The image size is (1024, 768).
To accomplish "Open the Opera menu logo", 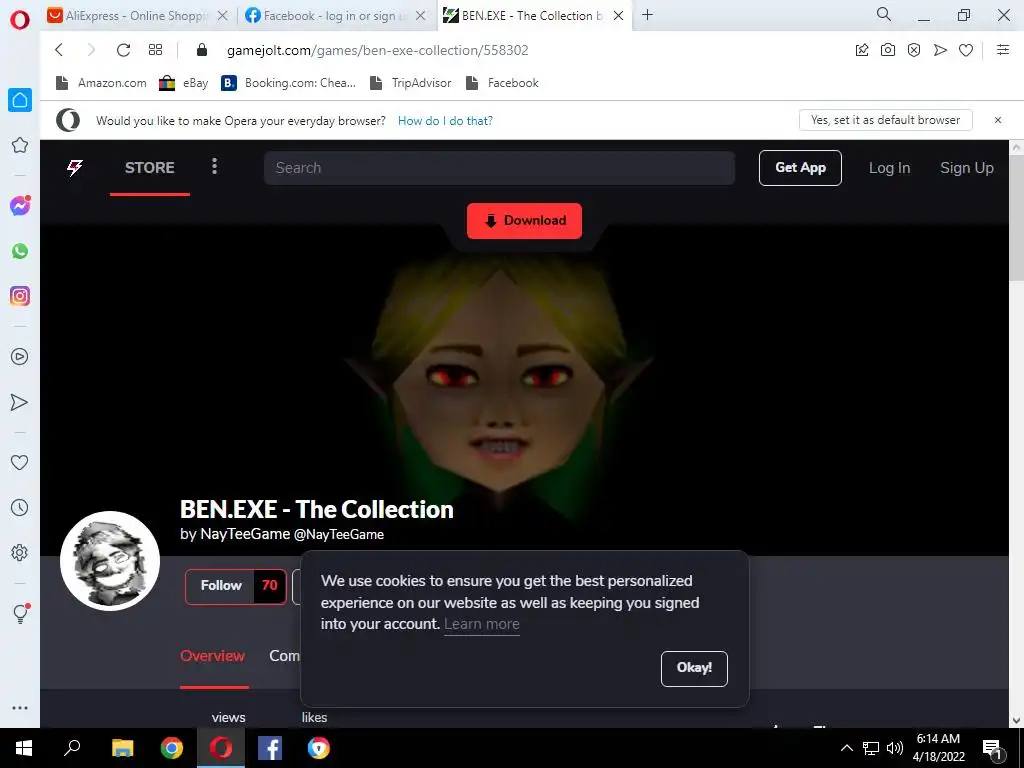I will (x=20, y=20).
